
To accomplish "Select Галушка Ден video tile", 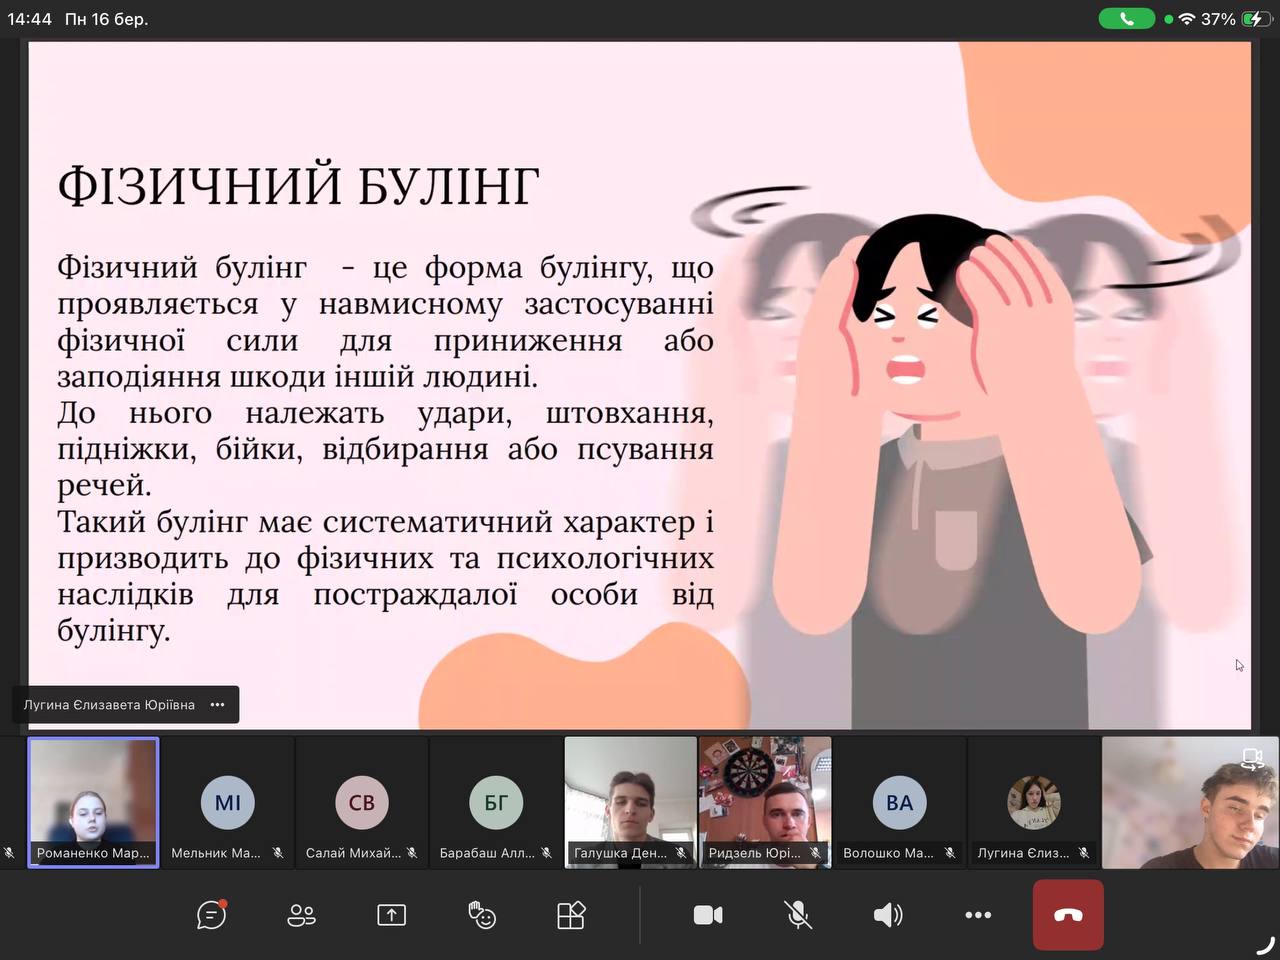I will pyautogui.click(x=630, y=802).
